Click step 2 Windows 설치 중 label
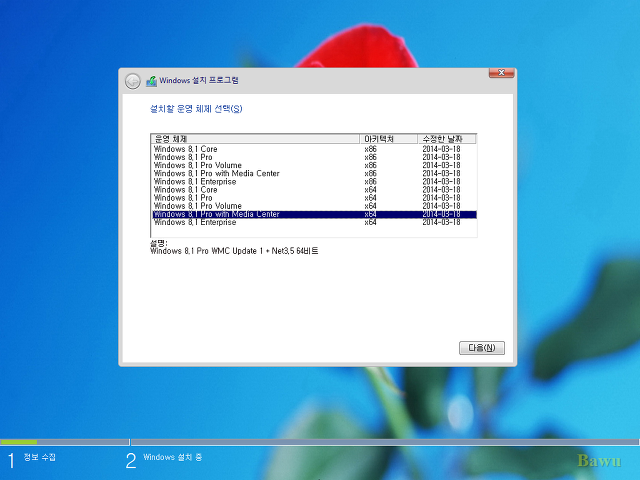Screen dimensions: 640x480 [172, 457]
